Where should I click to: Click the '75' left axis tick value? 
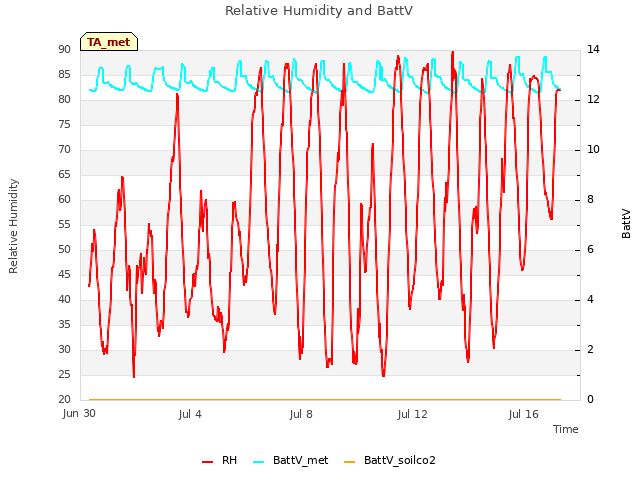tap(64, 124)
